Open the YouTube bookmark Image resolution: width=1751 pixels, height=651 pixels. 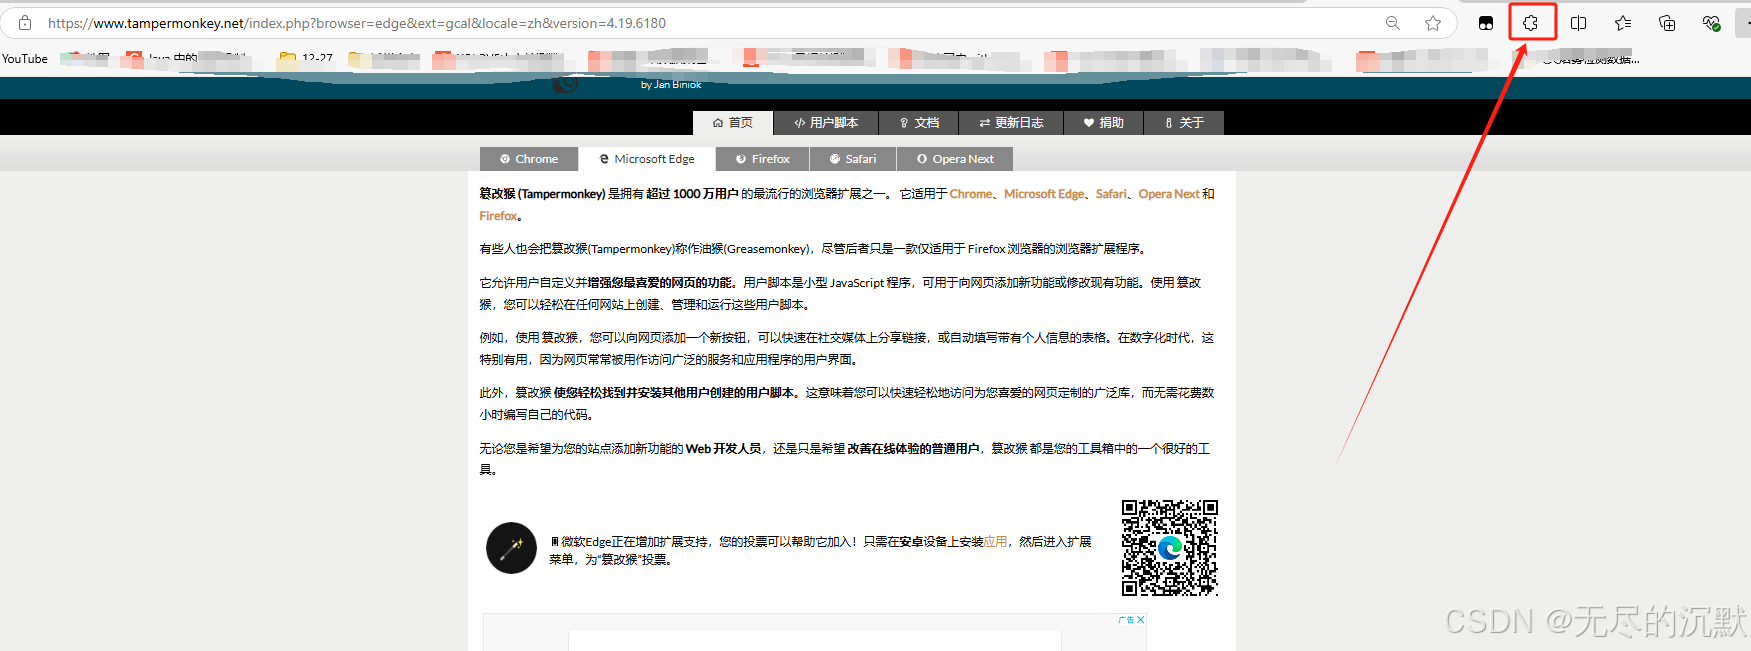[x=25, y=59]
